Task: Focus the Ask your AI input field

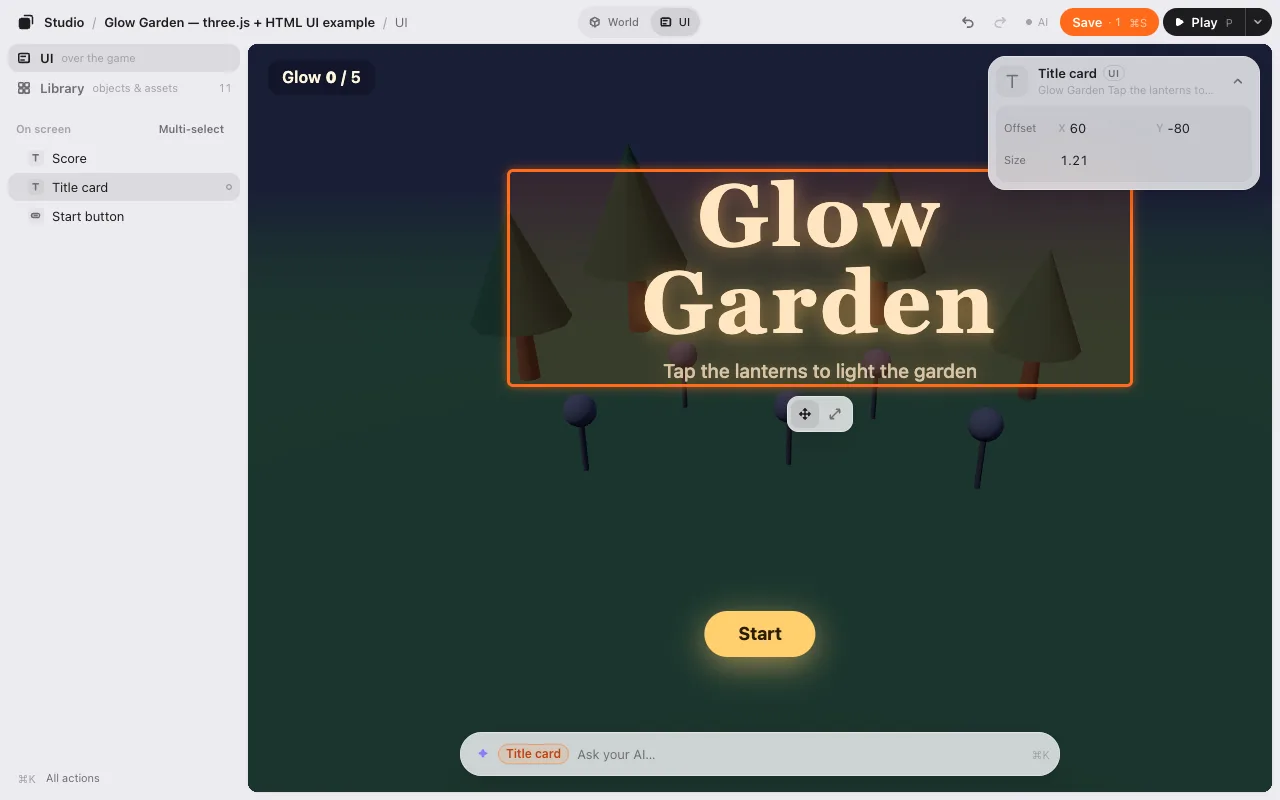Action: point(800,754)
